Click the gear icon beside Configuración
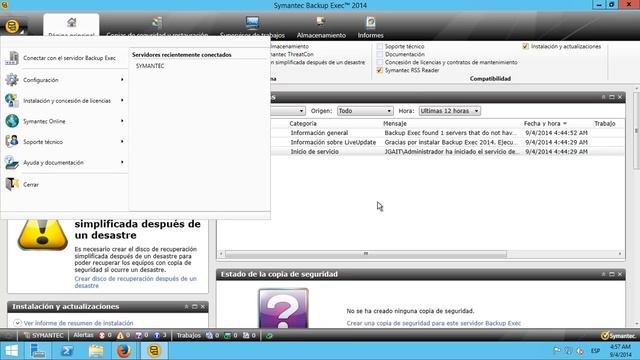 point(12,80)
